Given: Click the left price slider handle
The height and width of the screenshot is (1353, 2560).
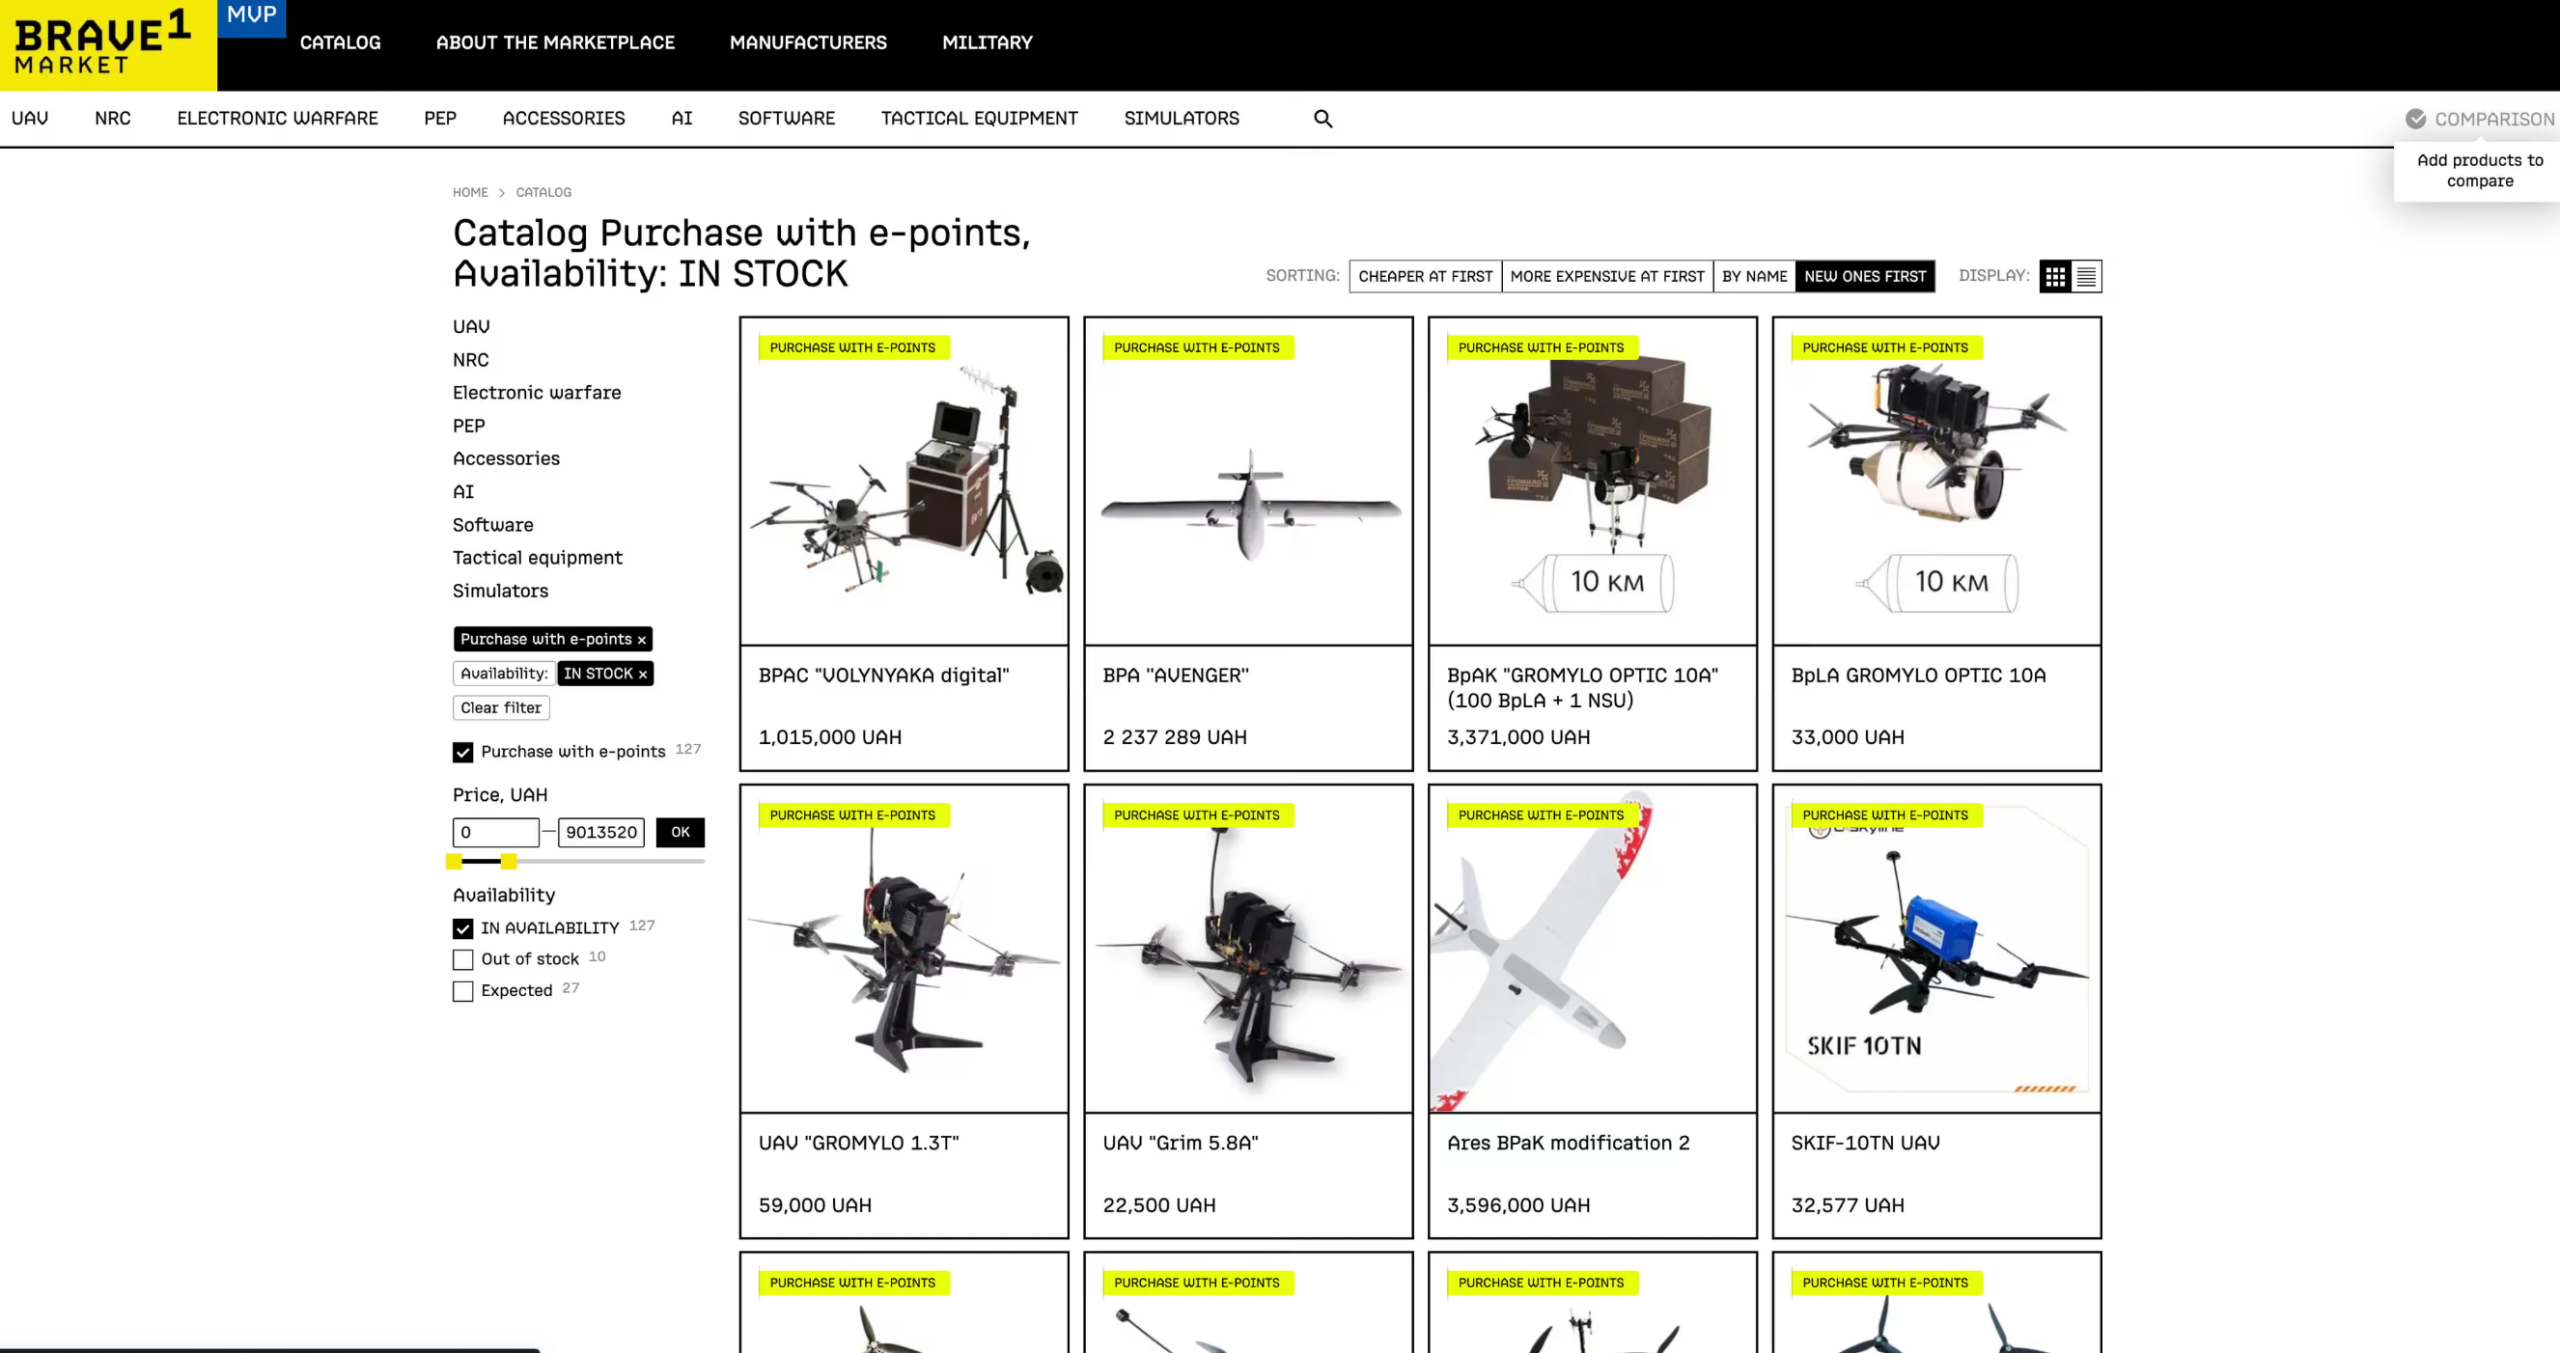Looking at the screenshot, I should click(454, 861).
